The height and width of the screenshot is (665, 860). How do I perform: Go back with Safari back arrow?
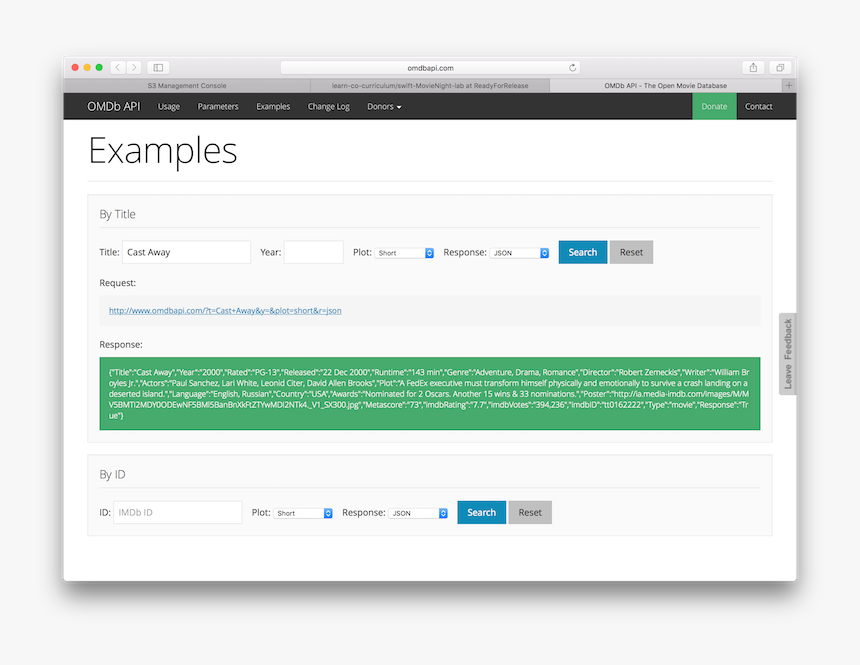(118, 67)
